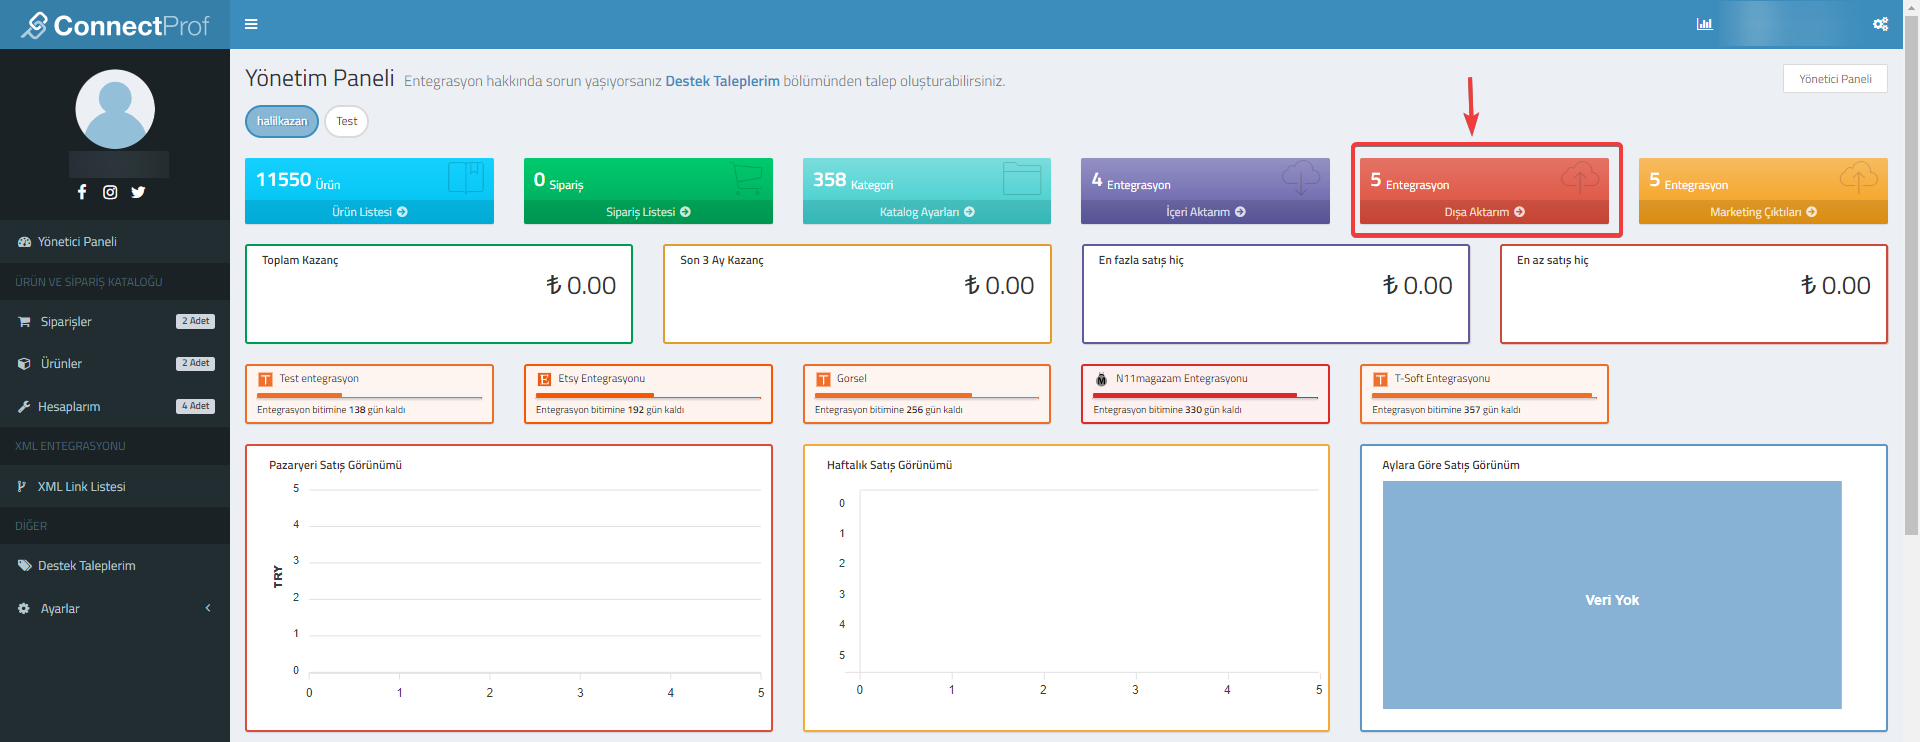Screen dimensions: 1920x742
Task: Click the cloud upload icon on orange card
Action: point(1859,178)
